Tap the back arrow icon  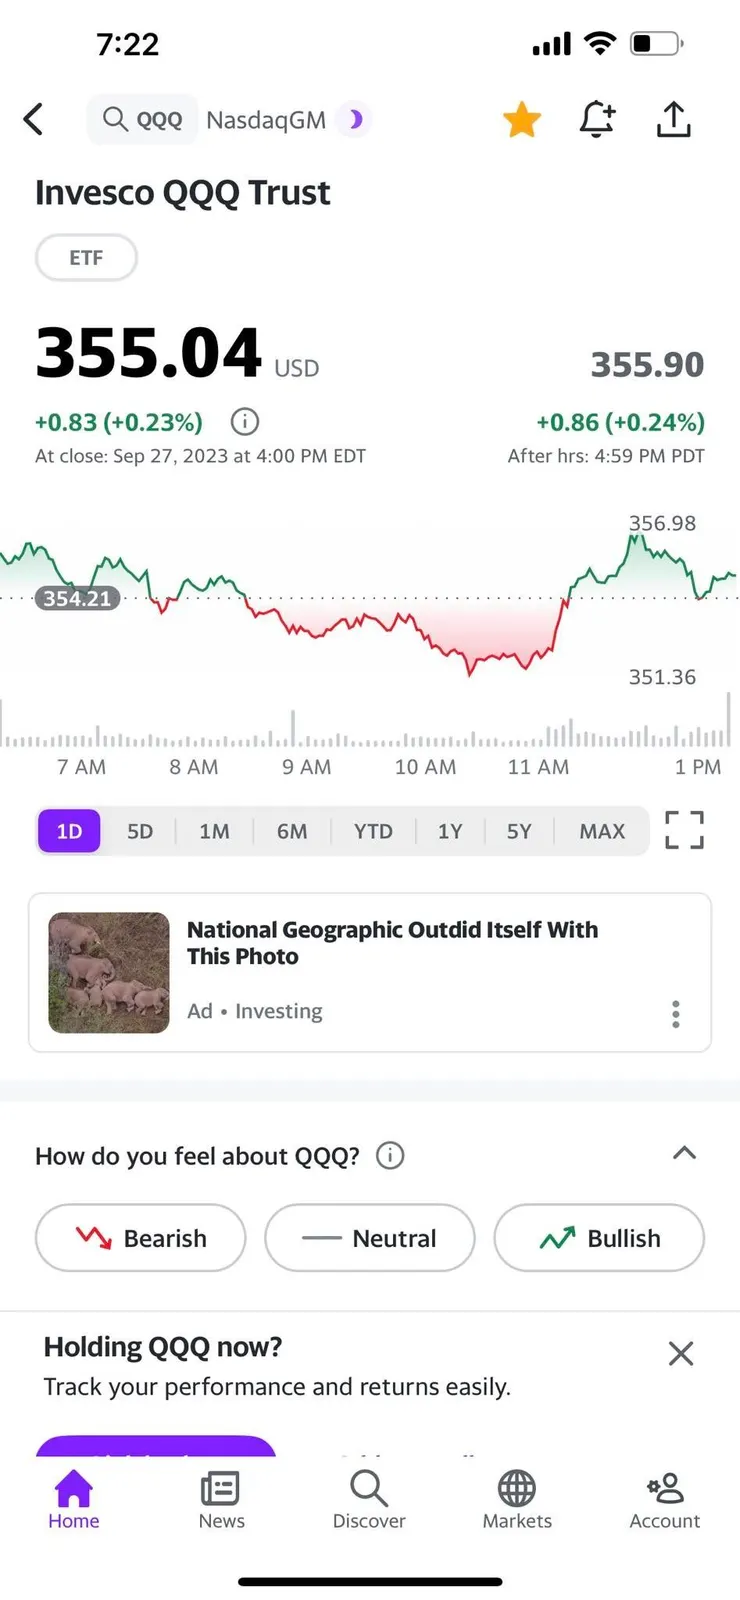34,120
